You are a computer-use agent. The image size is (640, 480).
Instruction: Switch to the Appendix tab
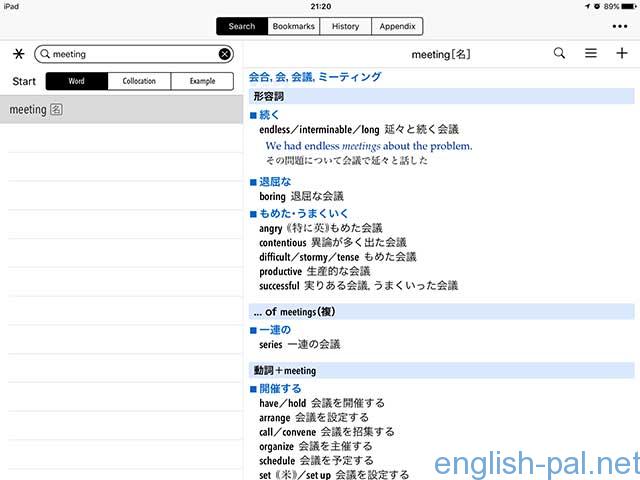click(x=397, y=26)
